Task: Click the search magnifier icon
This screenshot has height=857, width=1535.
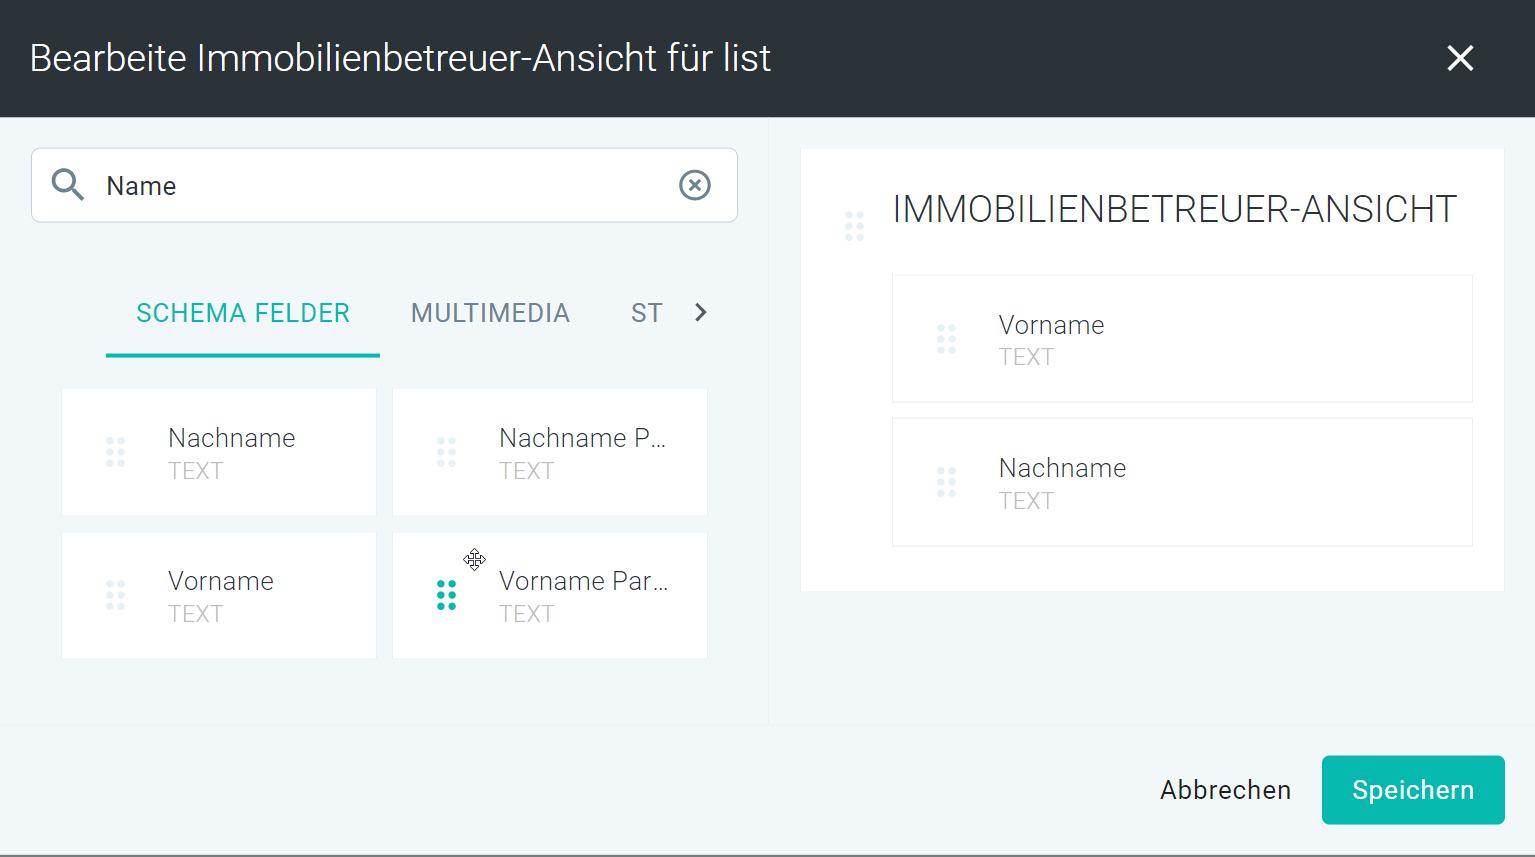Action: point(68,185)
